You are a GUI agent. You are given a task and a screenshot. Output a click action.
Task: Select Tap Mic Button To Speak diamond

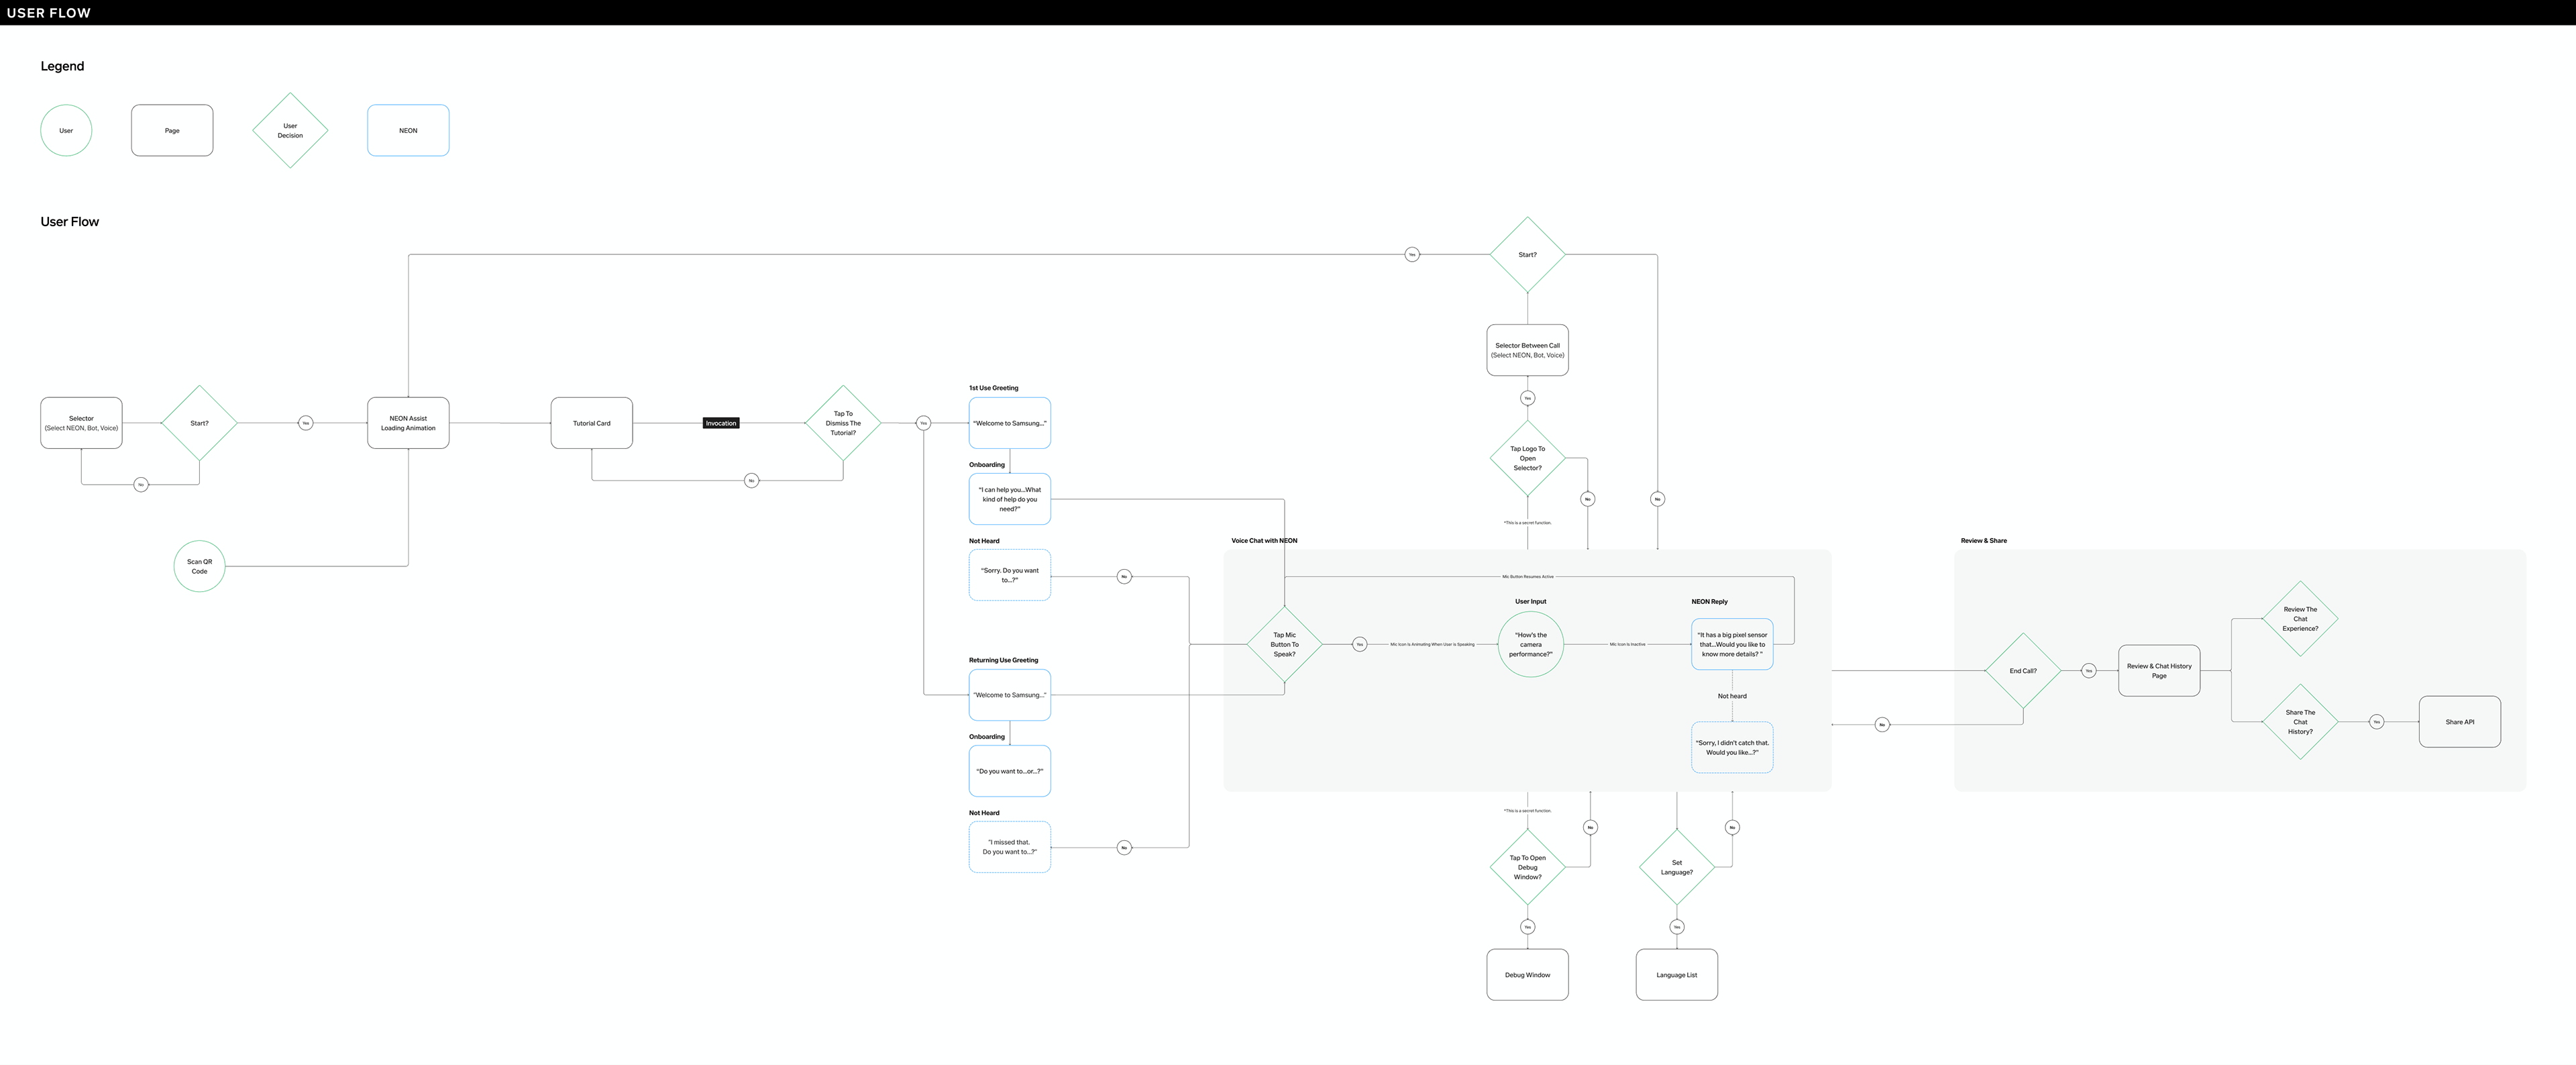pos(1284,644)
